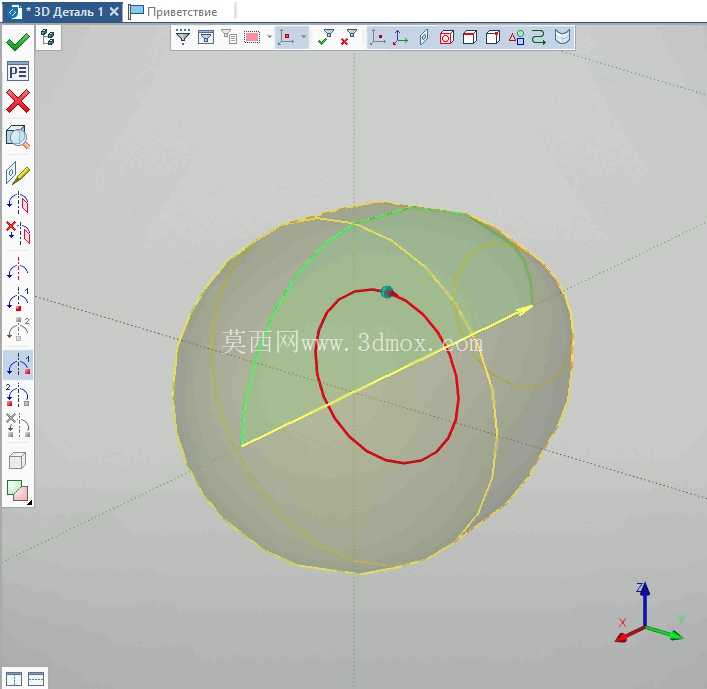
Task: Click the draw profile sketch pencil icon
Action: [18, 173]
